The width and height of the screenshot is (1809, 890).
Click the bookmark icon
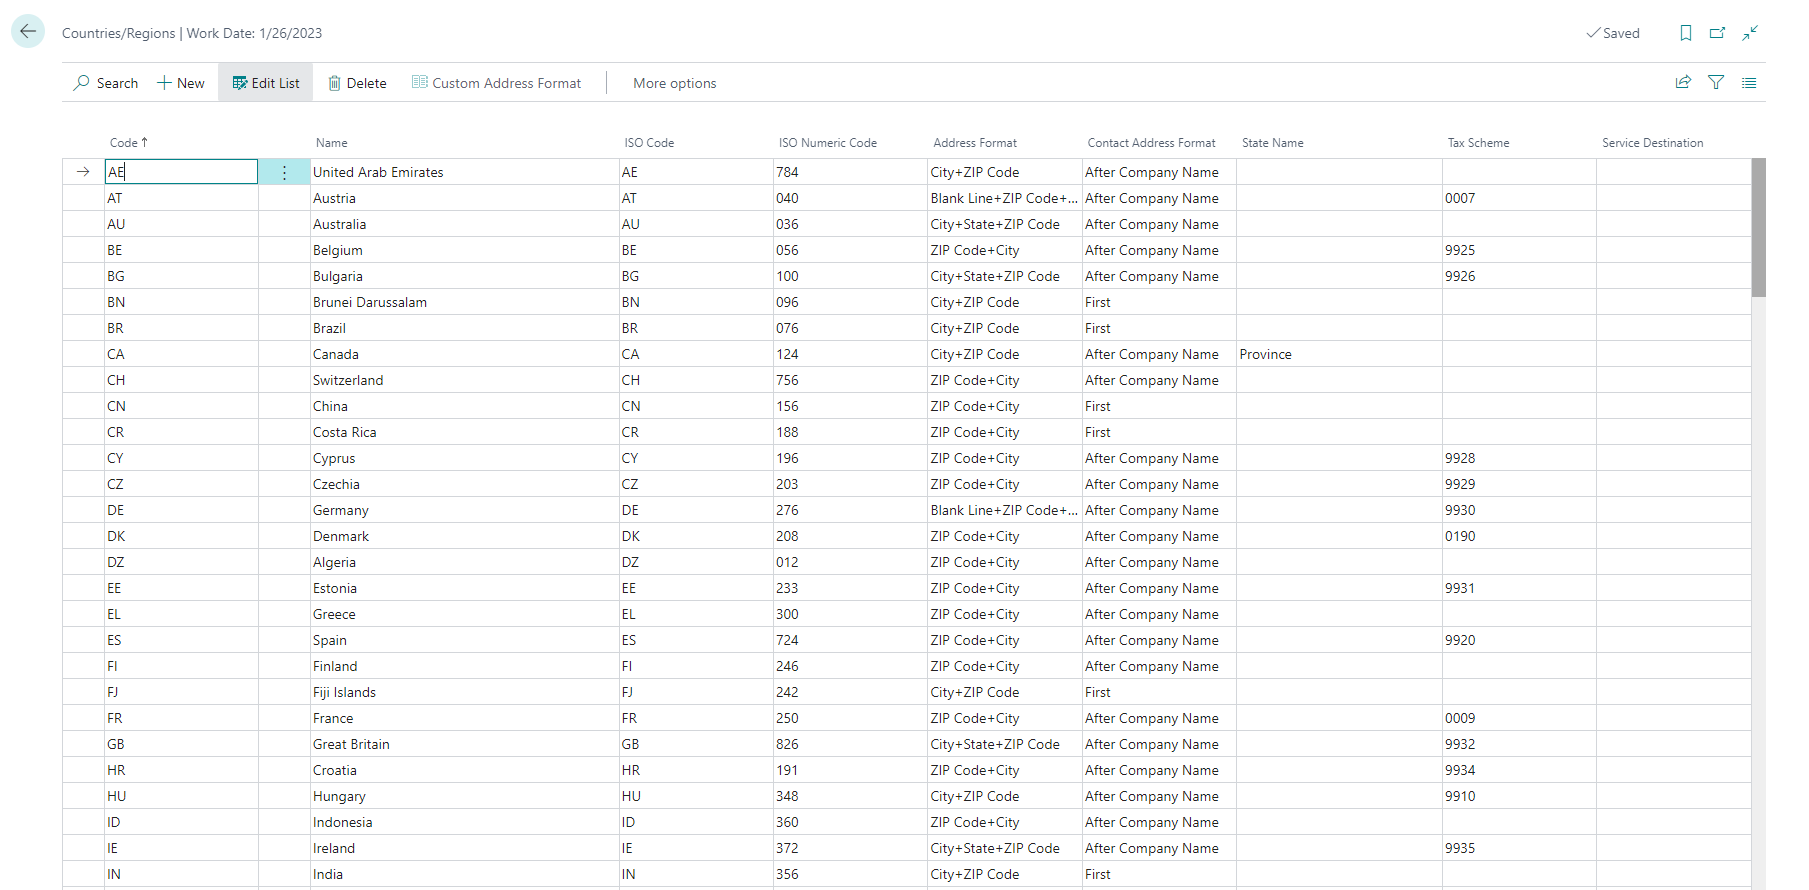pyautogui.click(x=1685, y=33)
